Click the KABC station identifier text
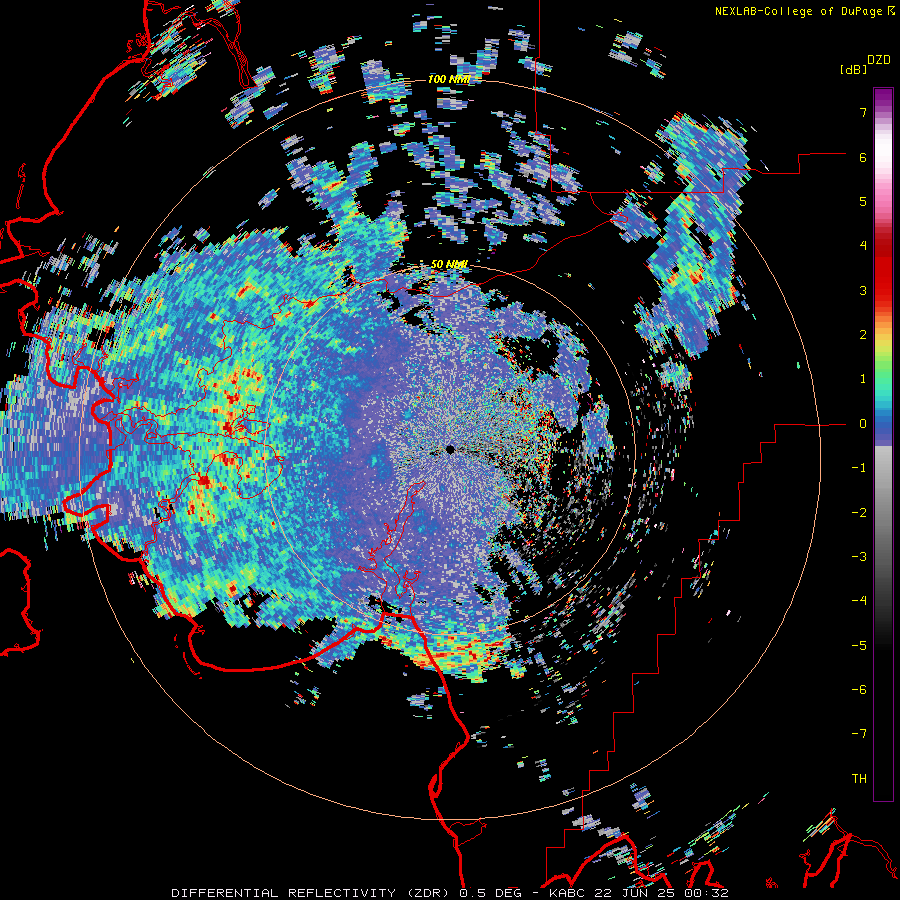The height and width of the screenshot is (900, 900). tap(568, 893)
